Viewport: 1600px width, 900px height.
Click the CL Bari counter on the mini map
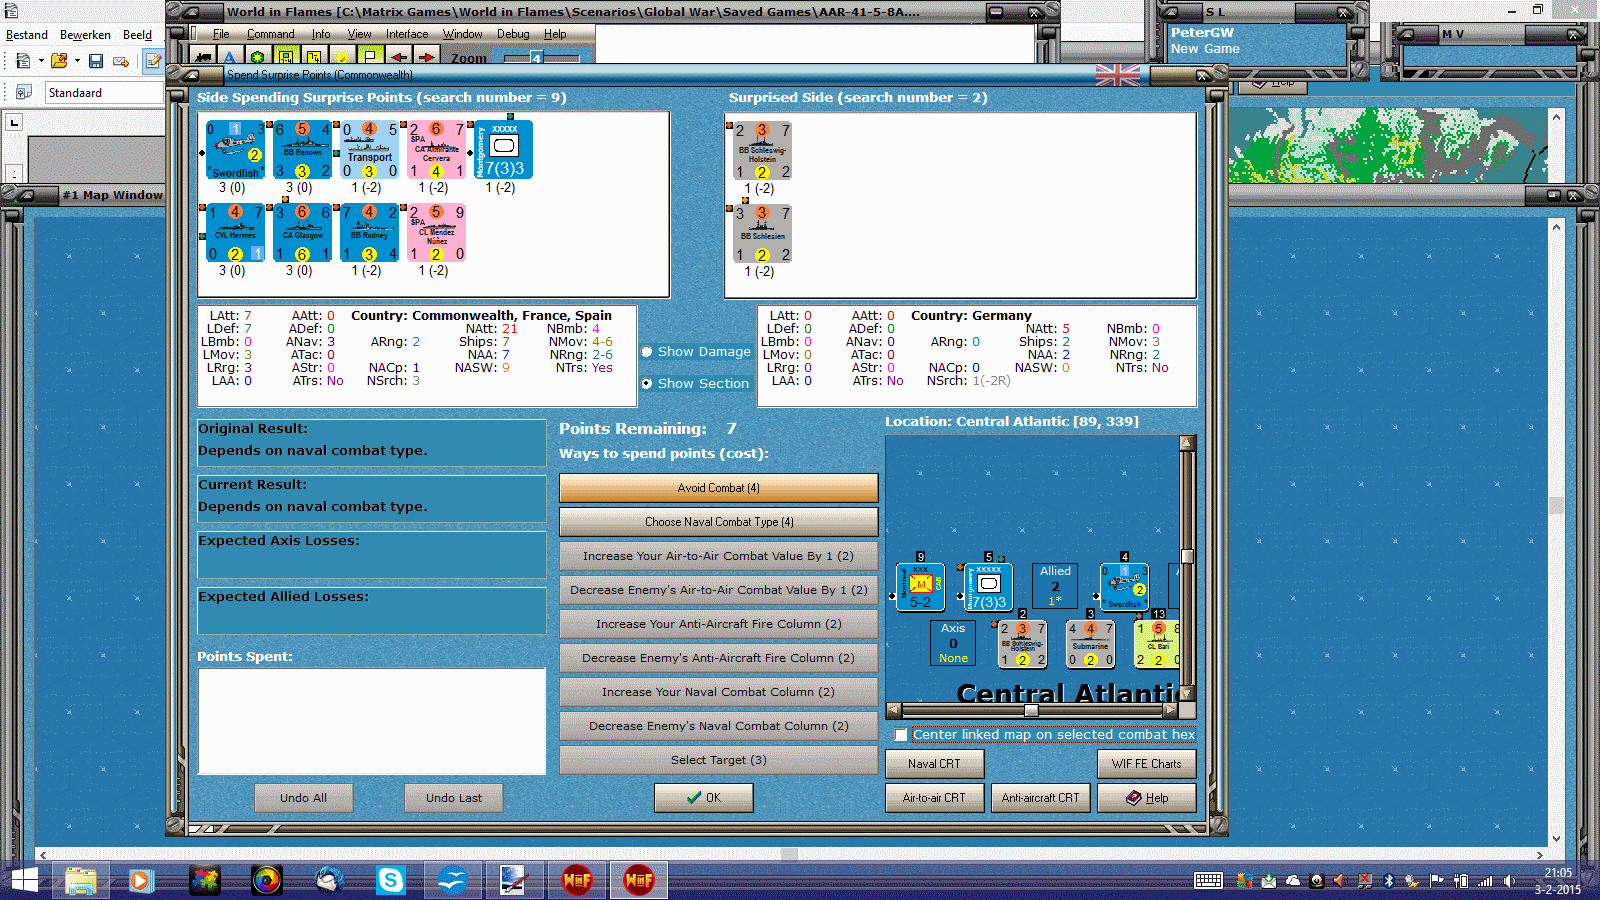pyautogui.click(x=1158, y=644)
